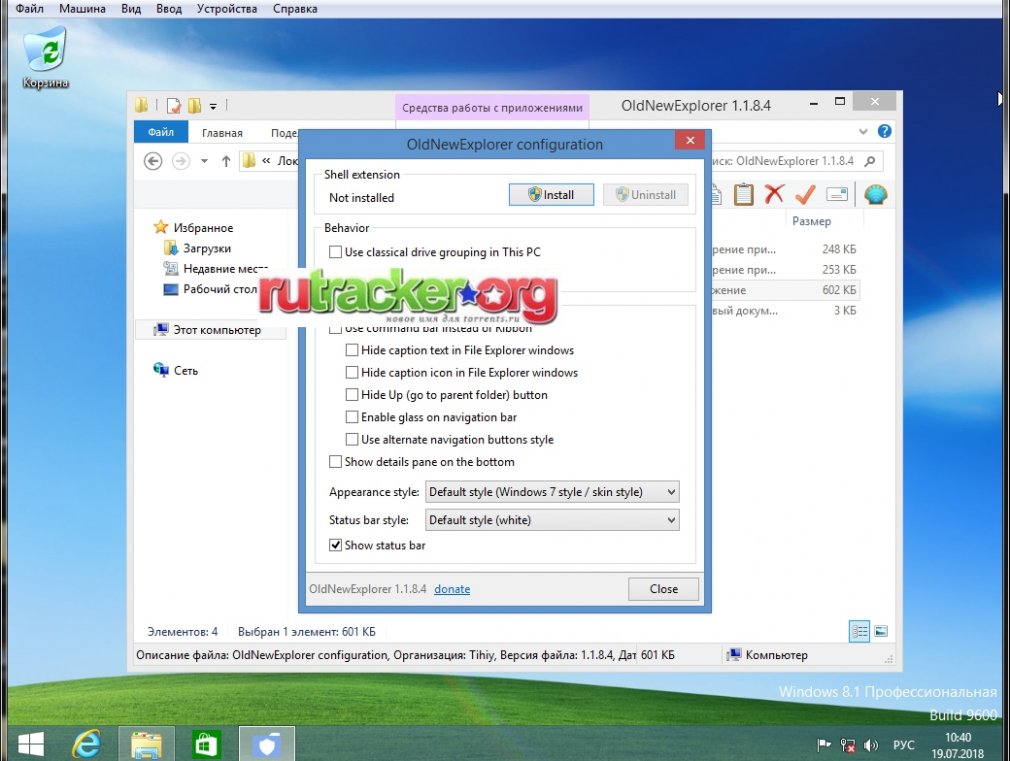Enable glass on navigation bar
1010x761 pixels.
coord(431,418)
